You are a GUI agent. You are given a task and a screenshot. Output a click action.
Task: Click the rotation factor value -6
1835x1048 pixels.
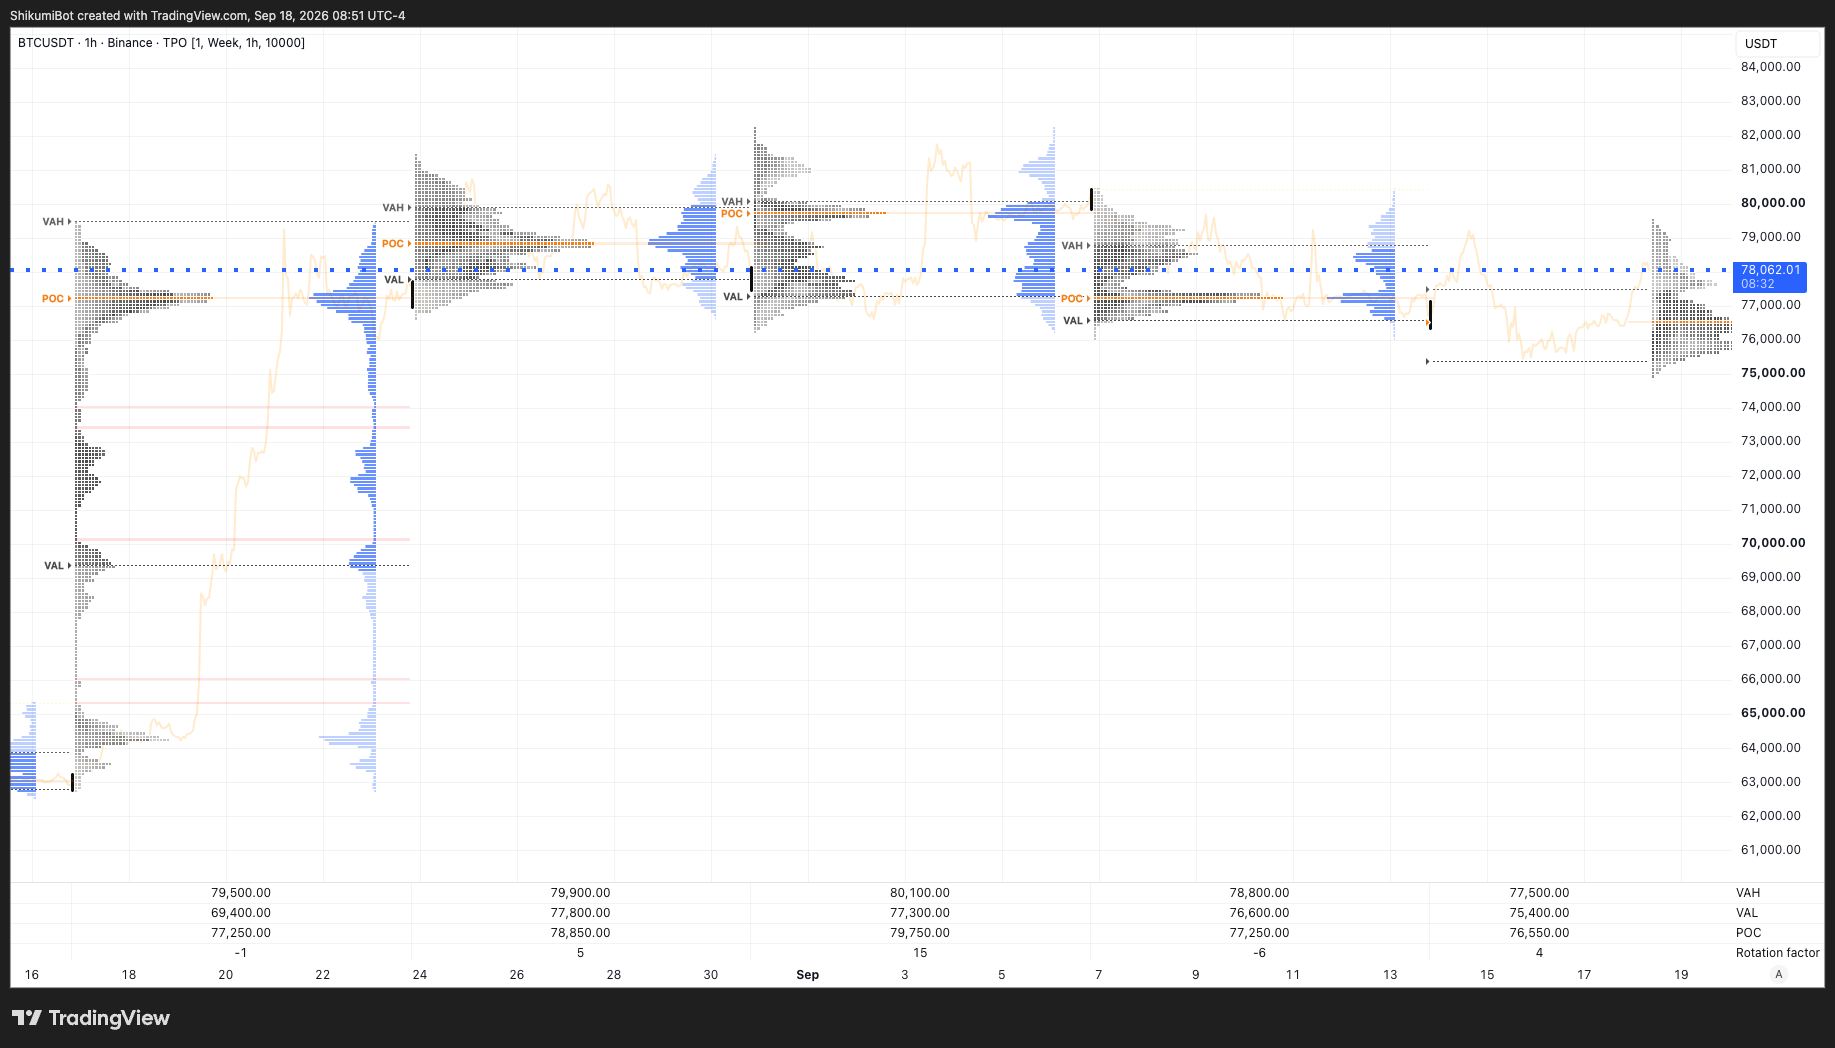click(x=1259, y=953)
